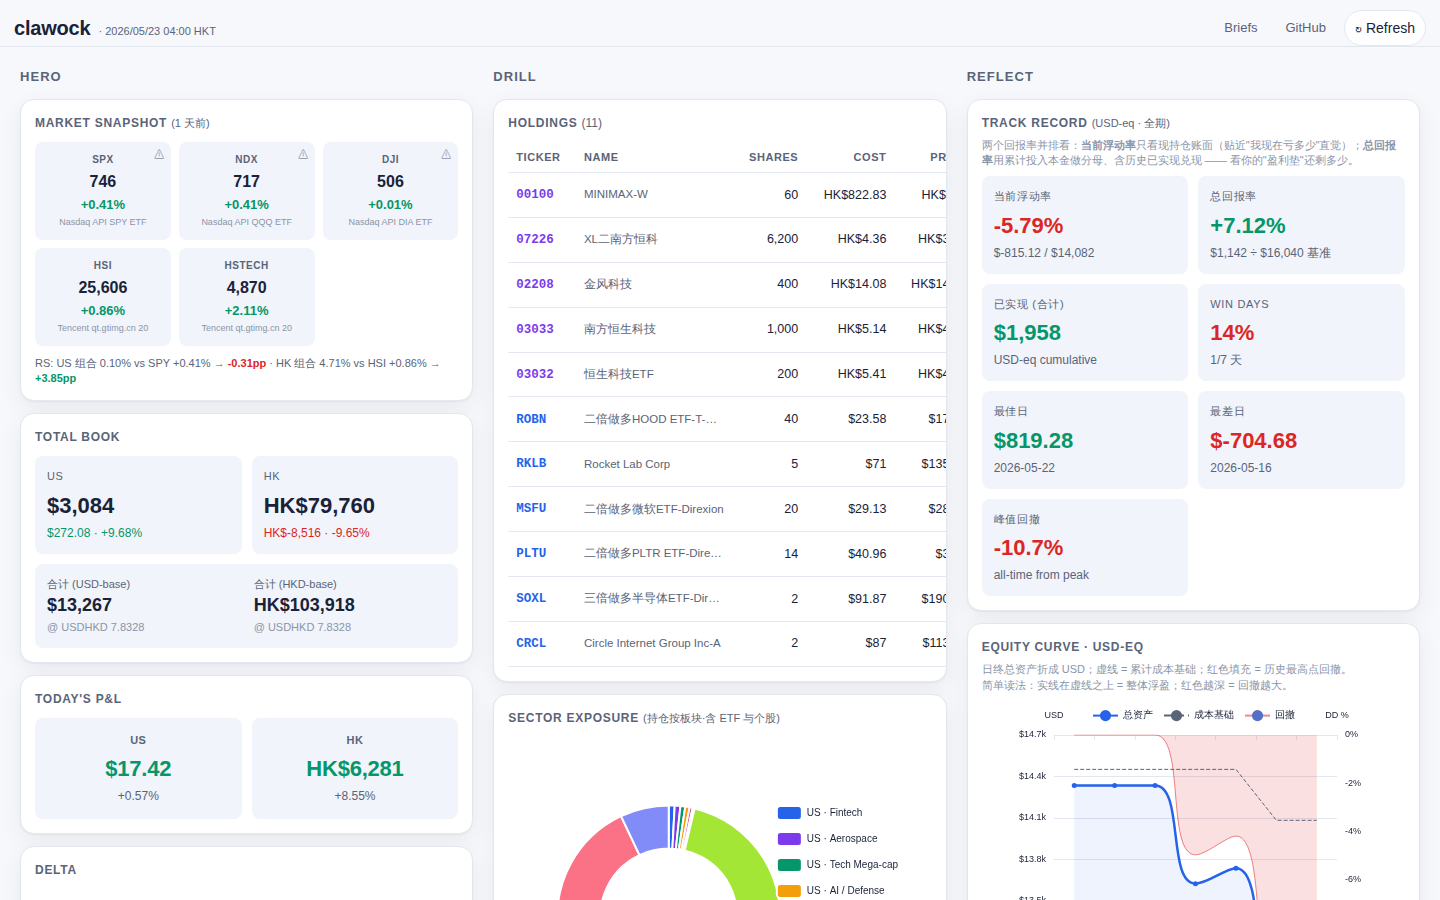Click the clawock logo
The width and height of the screenshot is (1440, 900).
52,28
